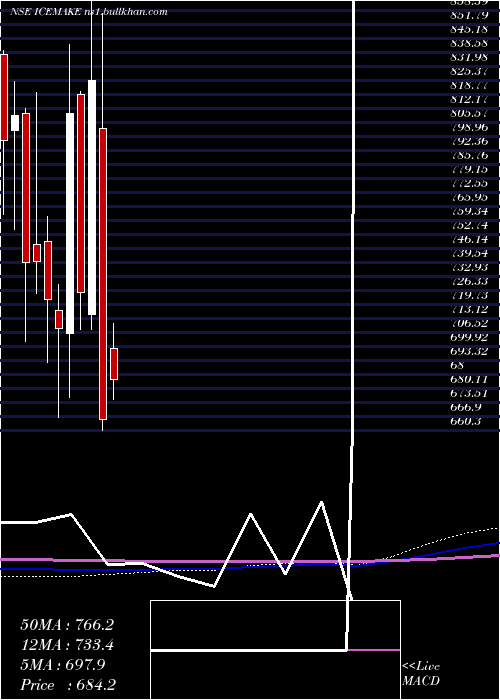The height and width of the screenshot is (700, 500).
Task: Click the 779.15 price axis label
Action: point(469,169)
